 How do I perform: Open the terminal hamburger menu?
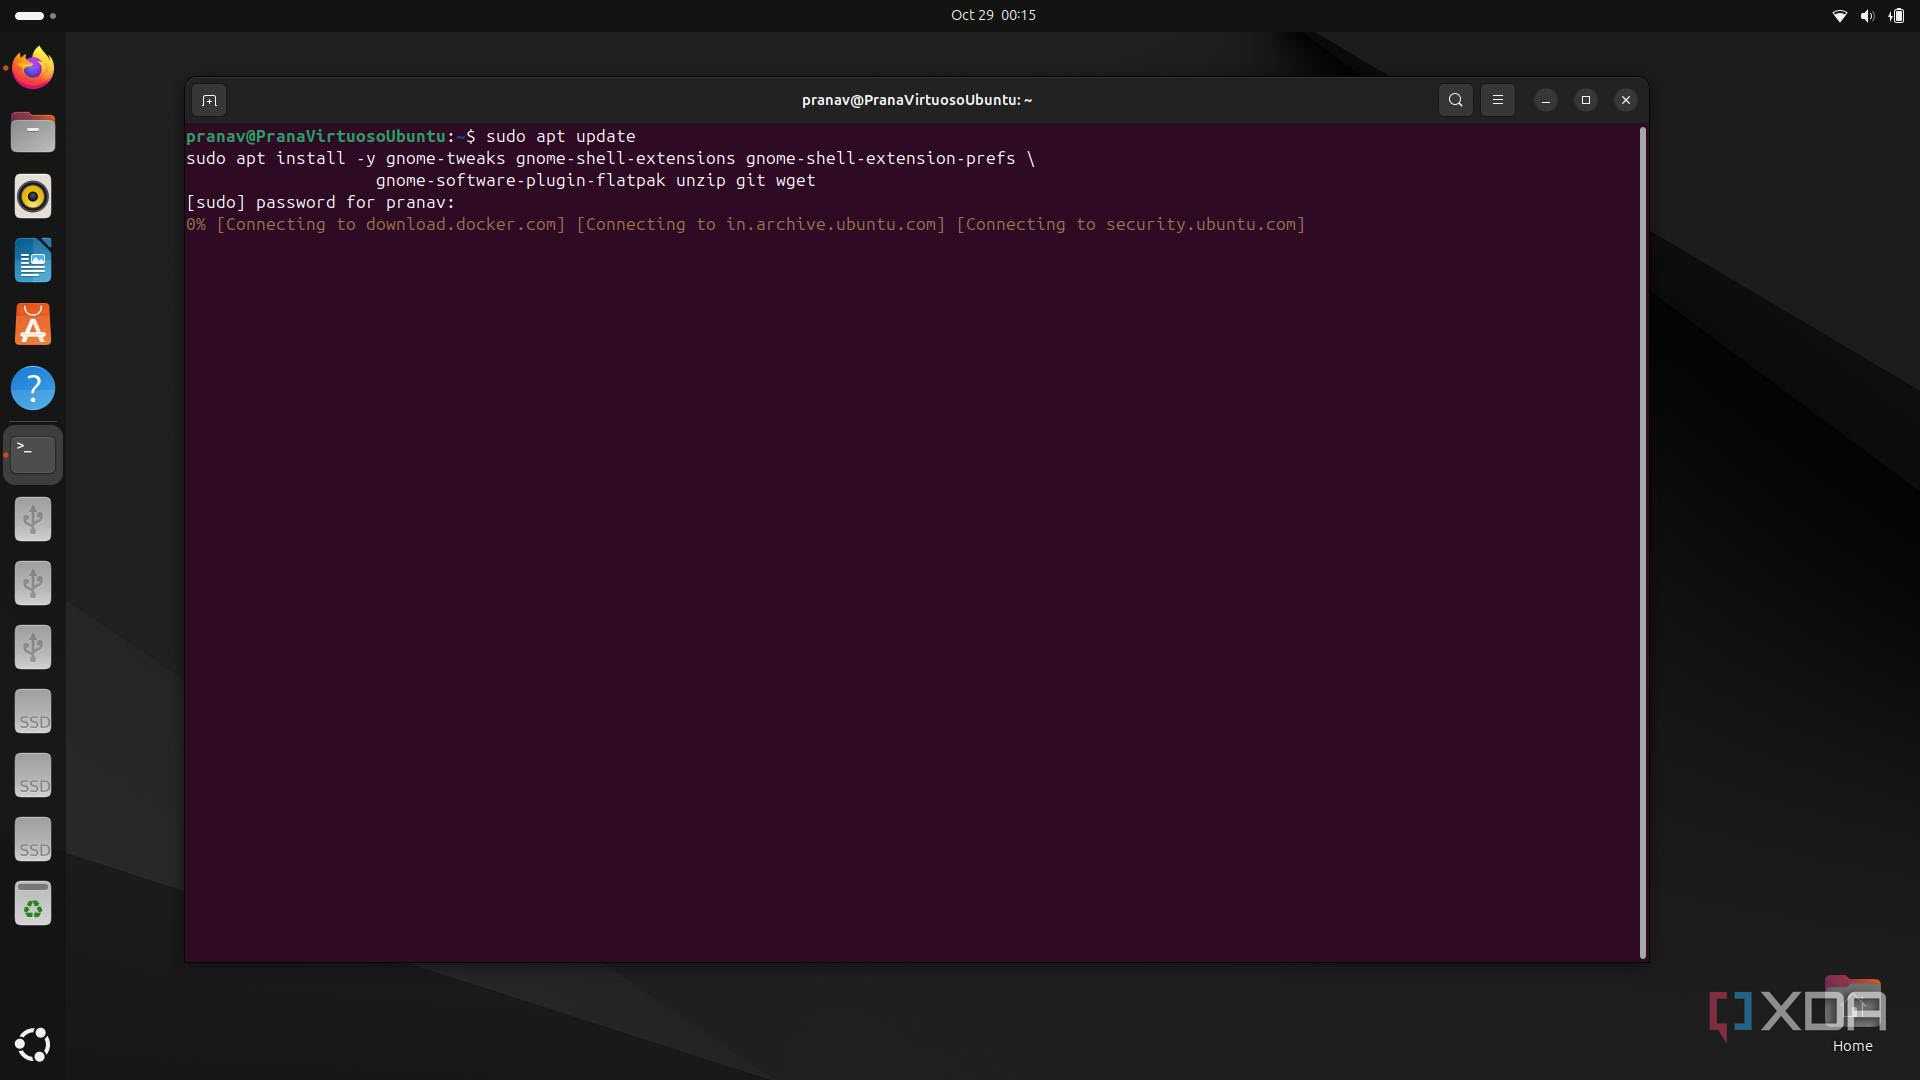(1497, 100)
